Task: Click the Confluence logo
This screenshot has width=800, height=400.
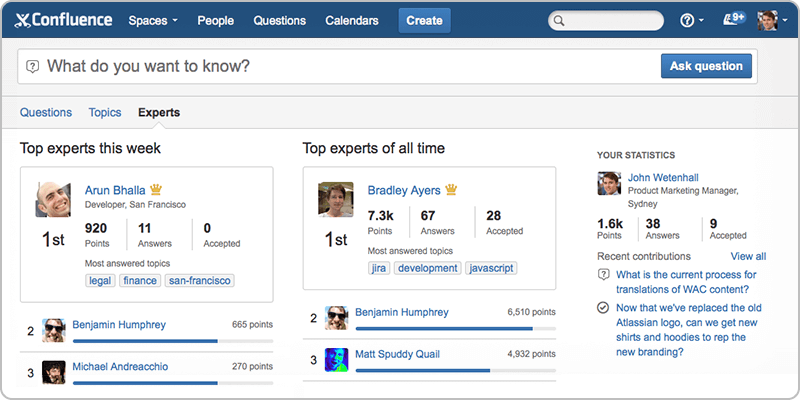Action: click(x=63, y=20)
